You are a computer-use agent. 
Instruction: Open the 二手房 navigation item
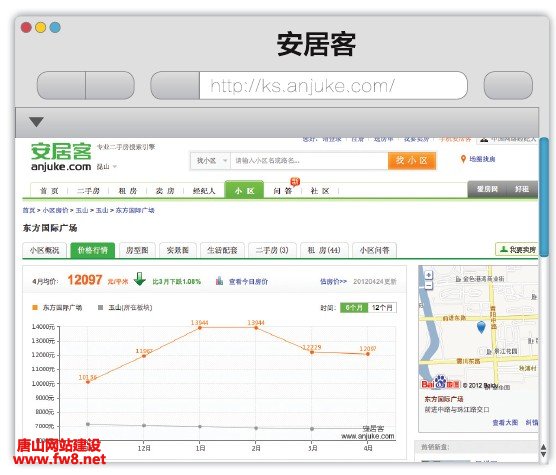point(88,191)
